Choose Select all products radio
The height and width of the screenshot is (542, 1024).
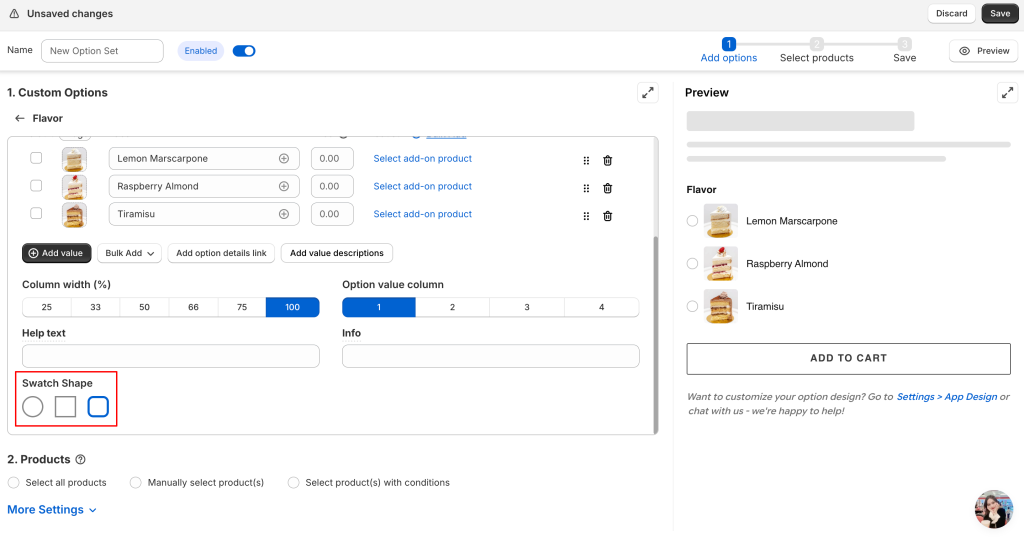tap(14, 483)
